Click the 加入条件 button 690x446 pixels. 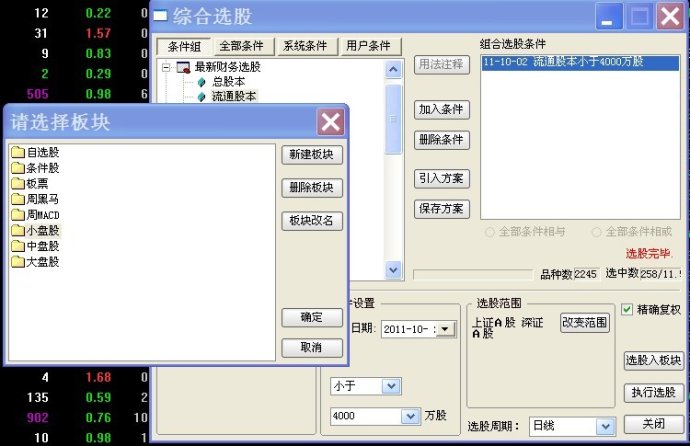click(441, 110)
